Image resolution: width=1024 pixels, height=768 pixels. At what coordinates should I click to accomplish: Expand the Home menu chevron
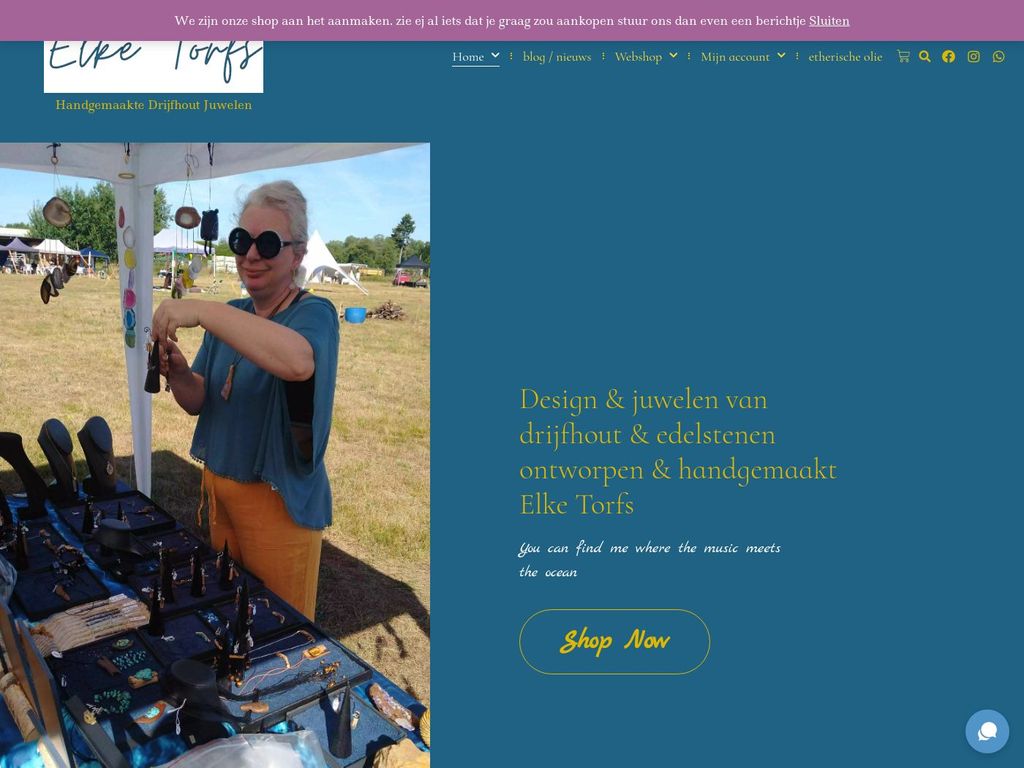495,56
